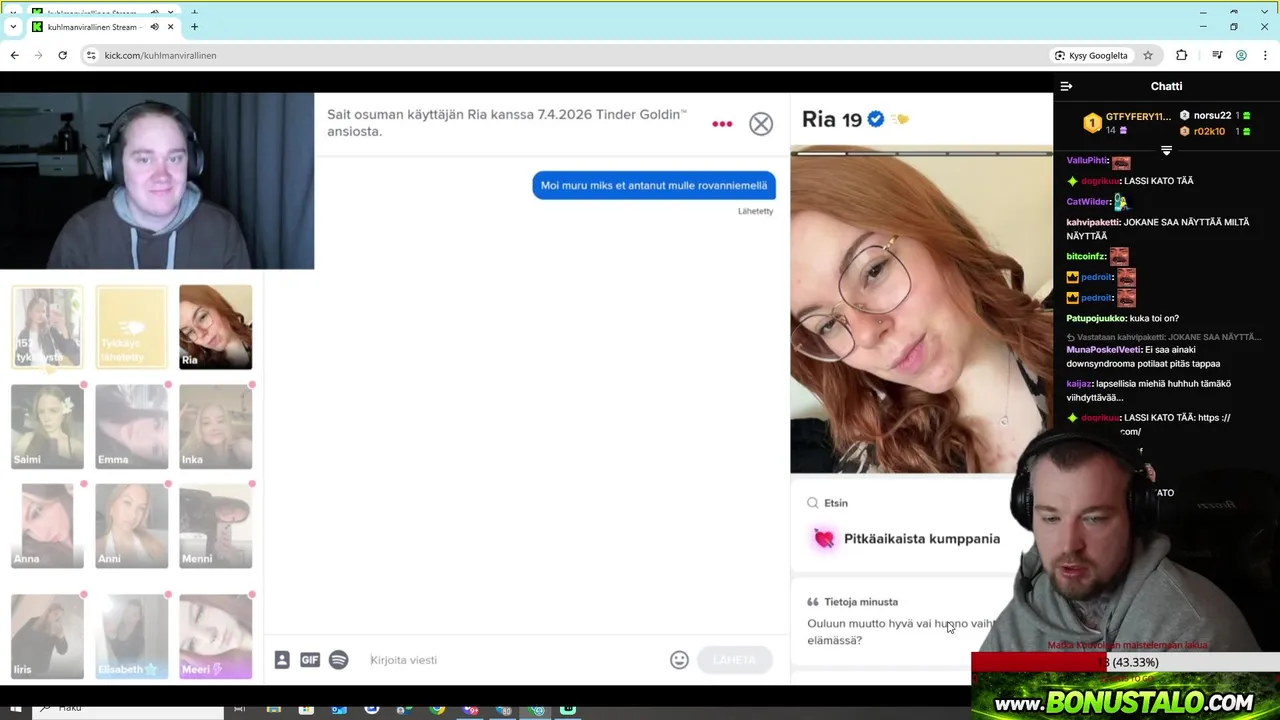Viewport: 1280px width, 720px height.
Task: Click the Kysy Googlelta button
Action: click(x=1091, y=55)
